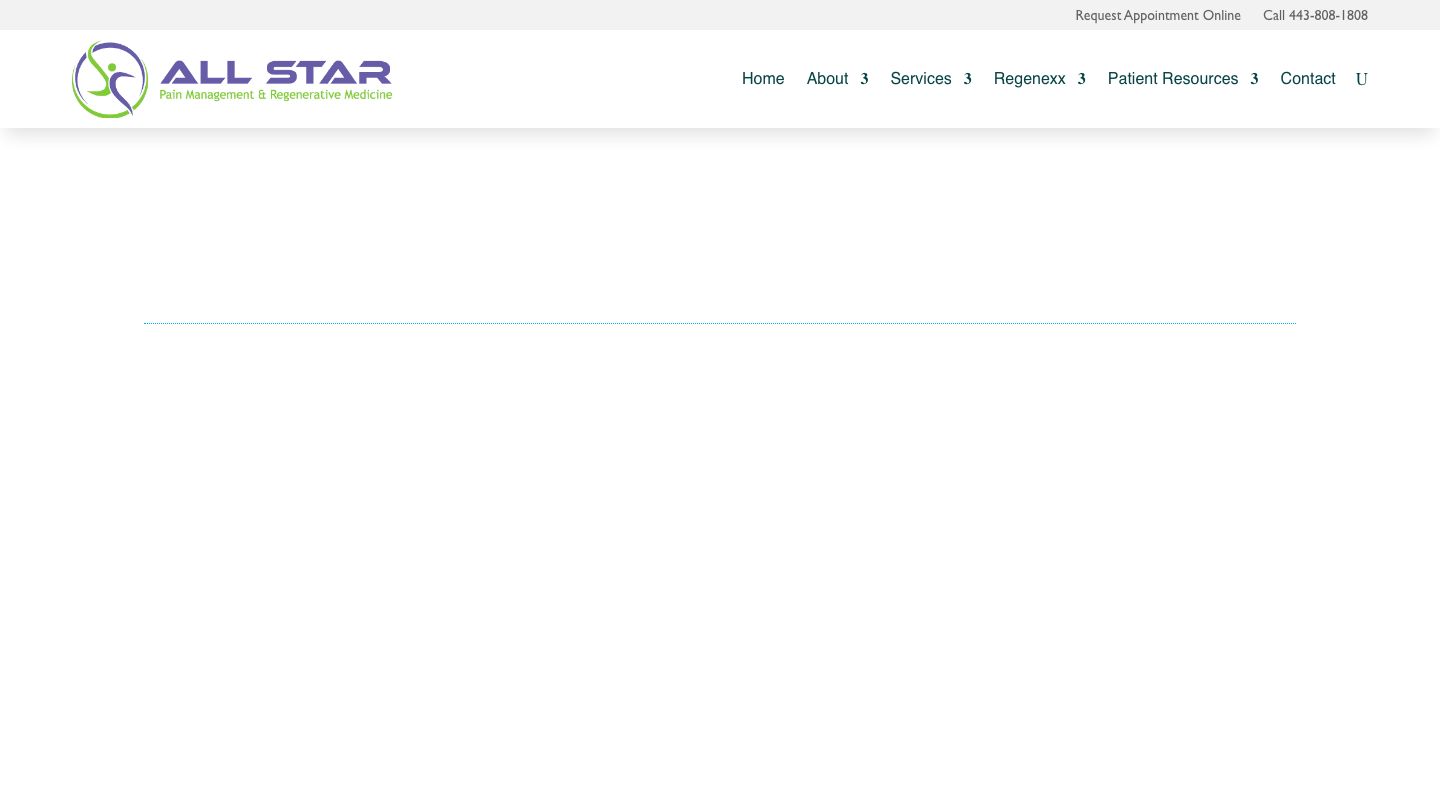Navigate to the Contact page

tap(1307, 79)
